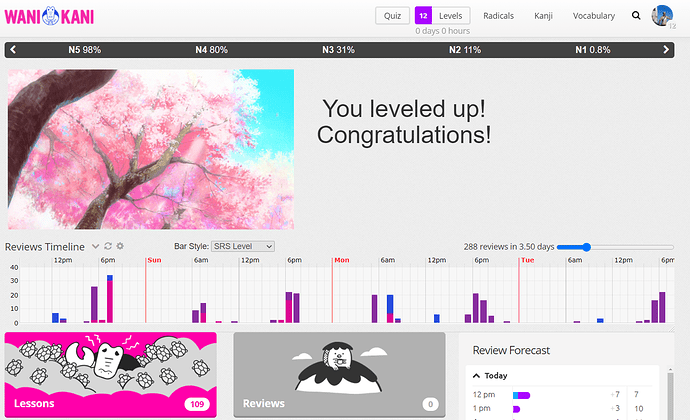This screenshot has height=420, width=690.
Task: Open the Reviews panel with 0 items
Action: [339, 375]
